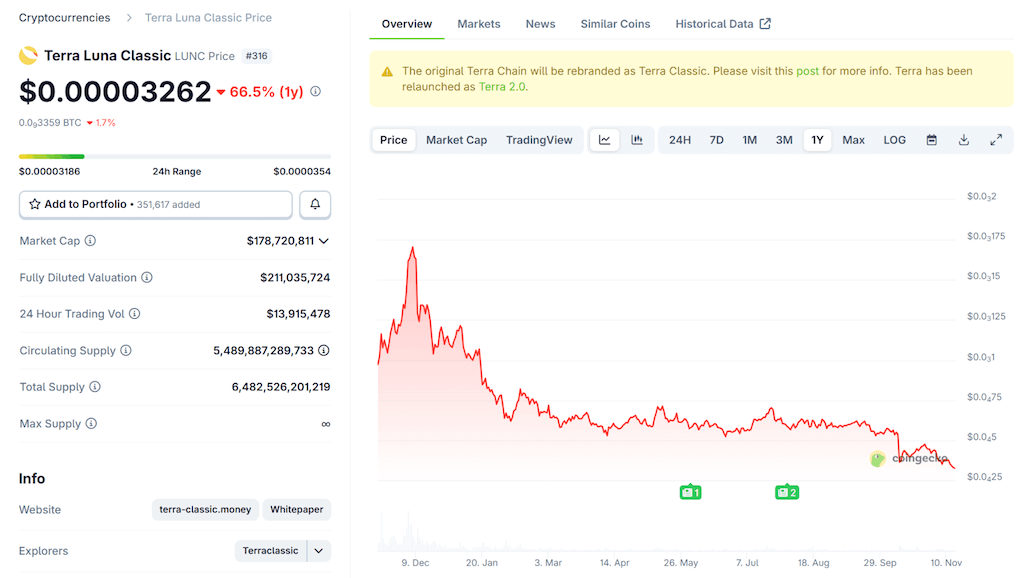Click the price alert bell icon
The image size is (1033, 578).
314,204
